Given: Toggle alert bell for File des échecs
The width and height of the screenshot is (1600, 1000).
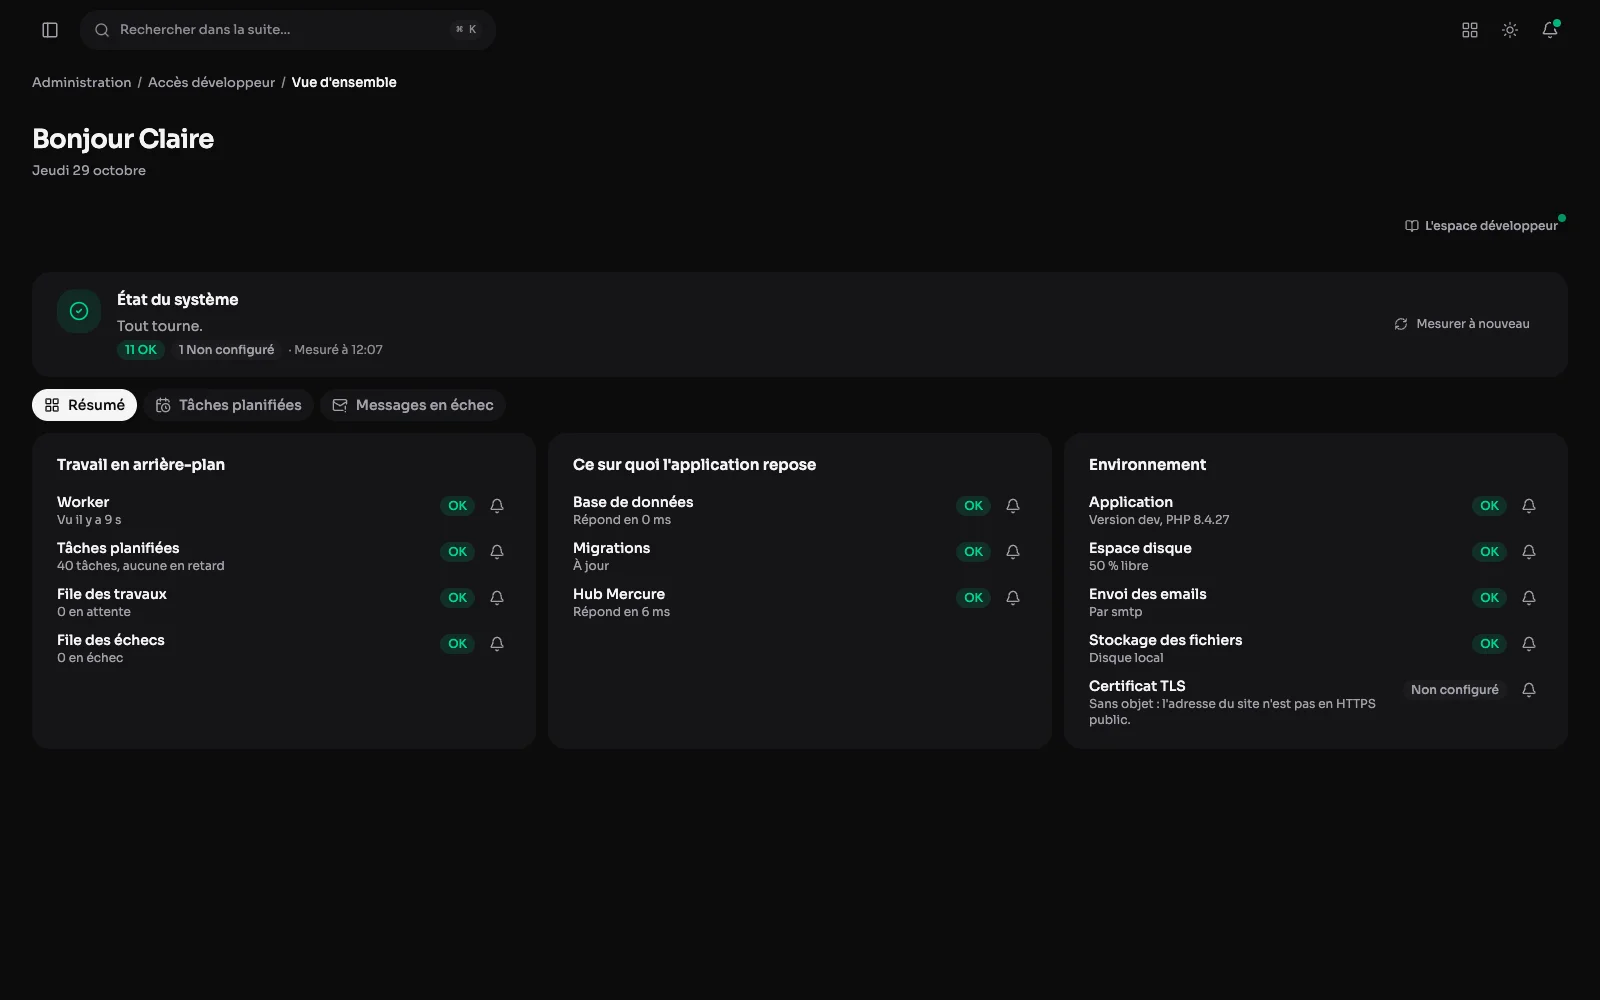Looking at the screenshot, I should pyautogui.click(x=497, y=644).
